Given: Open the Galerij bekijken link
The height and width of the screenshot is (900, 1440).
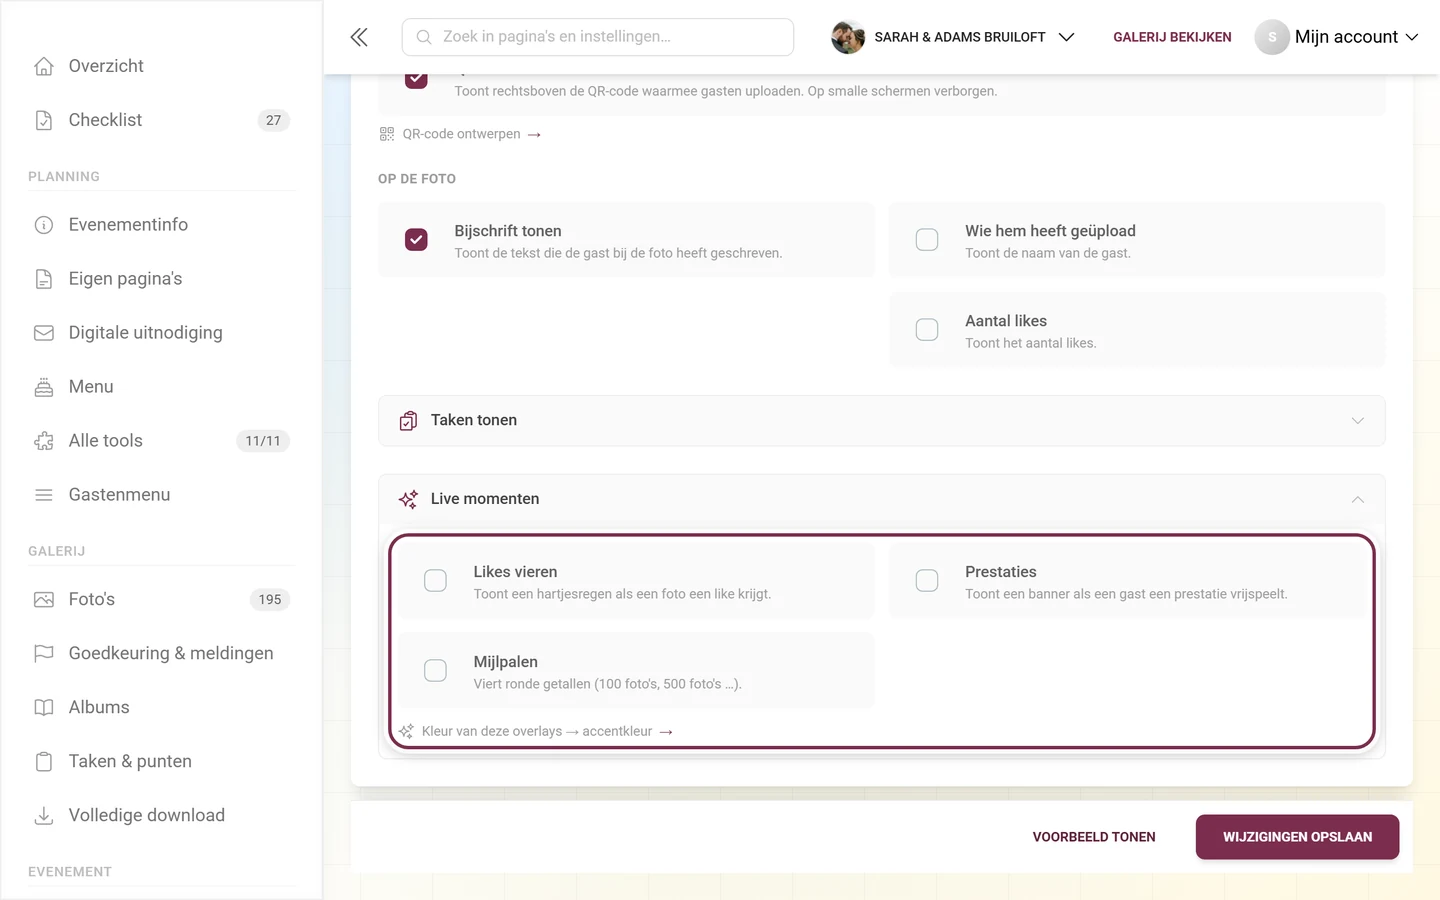Looking at the screenshot, I should coord(1172,37).
